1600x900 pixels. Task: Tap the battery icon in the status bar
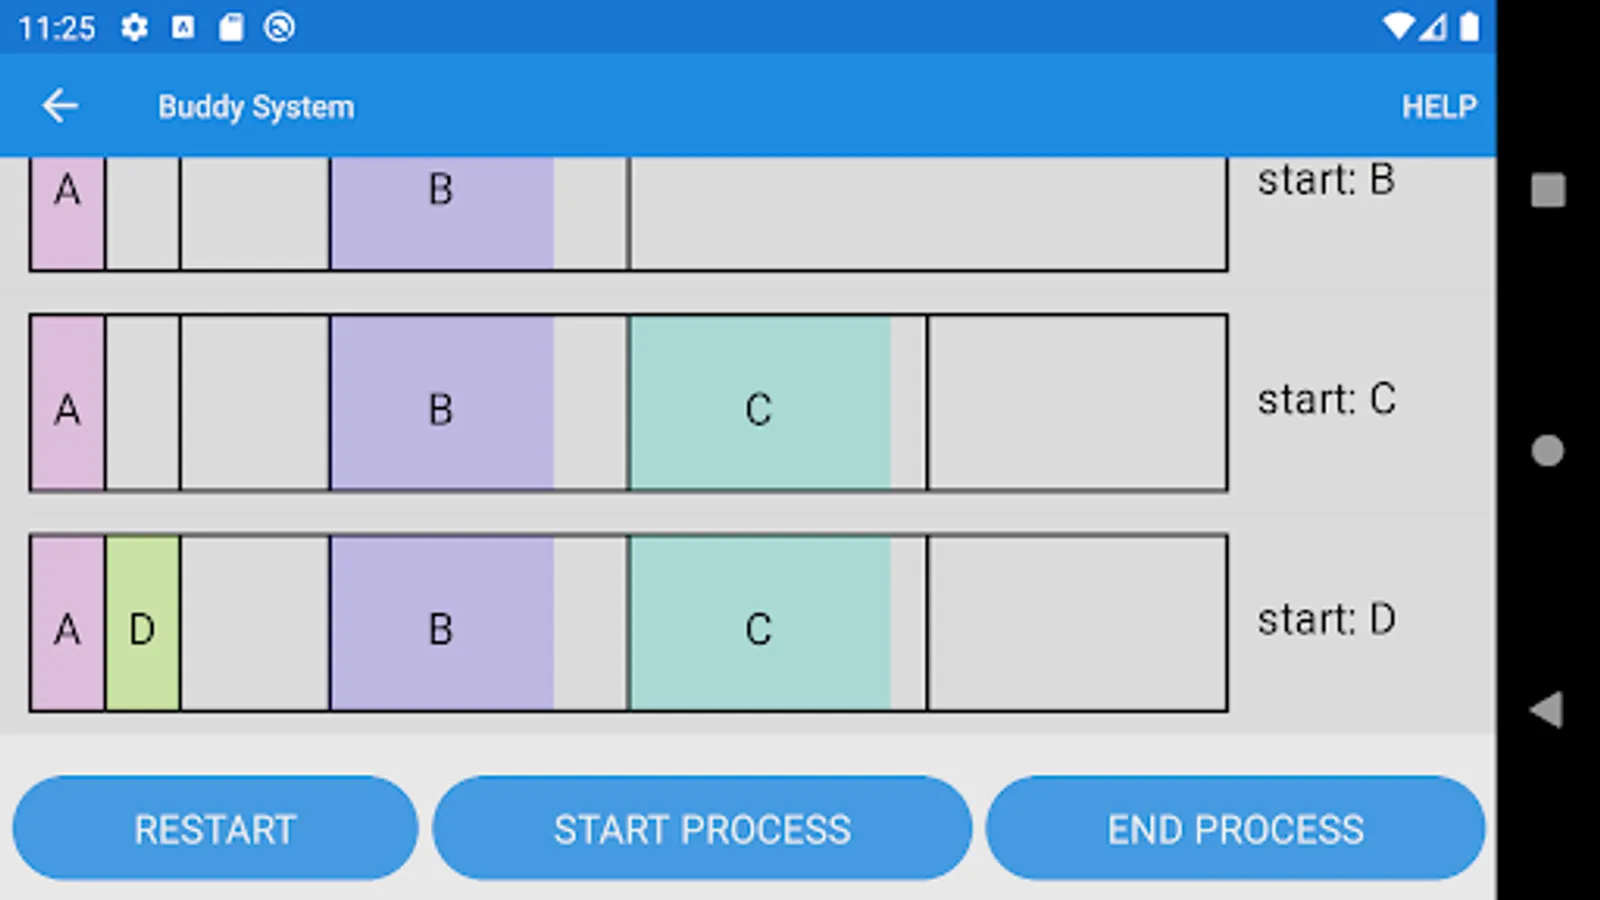(1469, 27)
